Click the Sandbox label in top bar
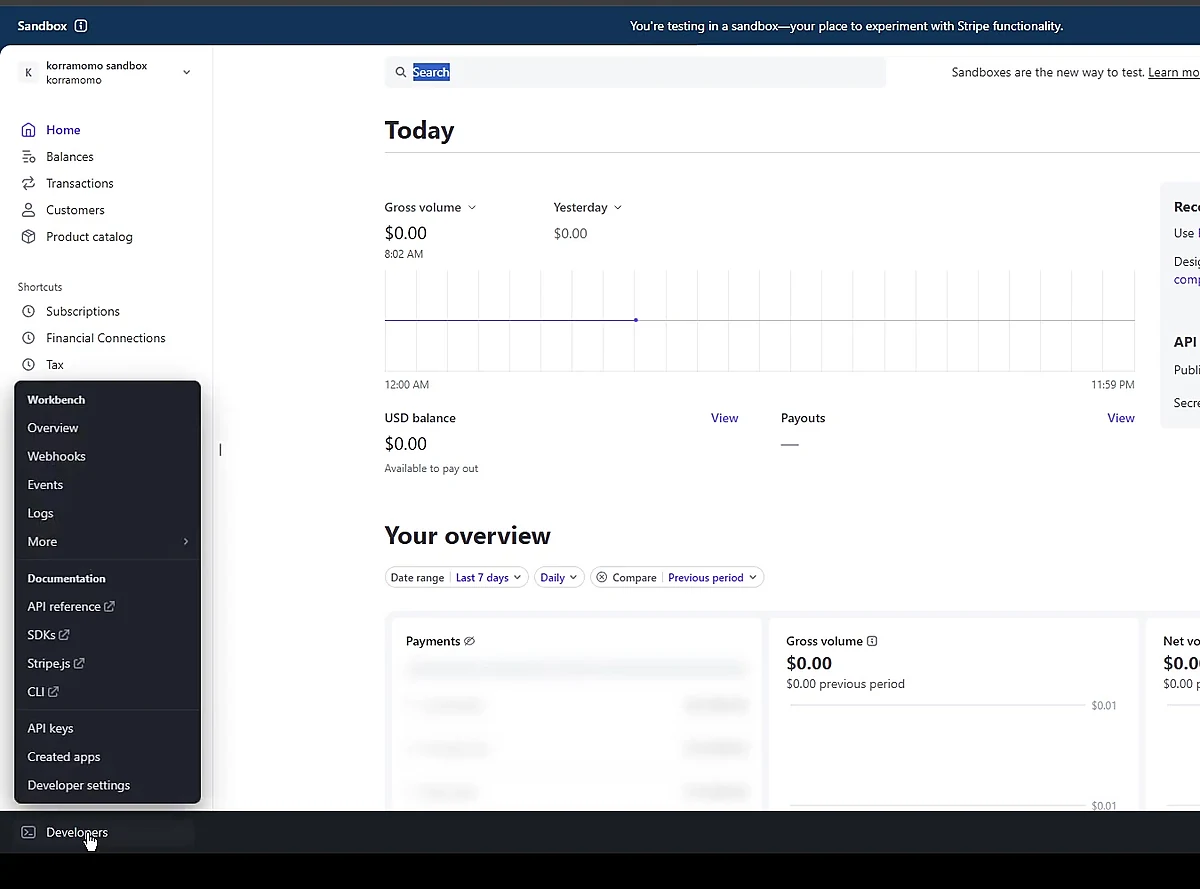 [42, 26]
